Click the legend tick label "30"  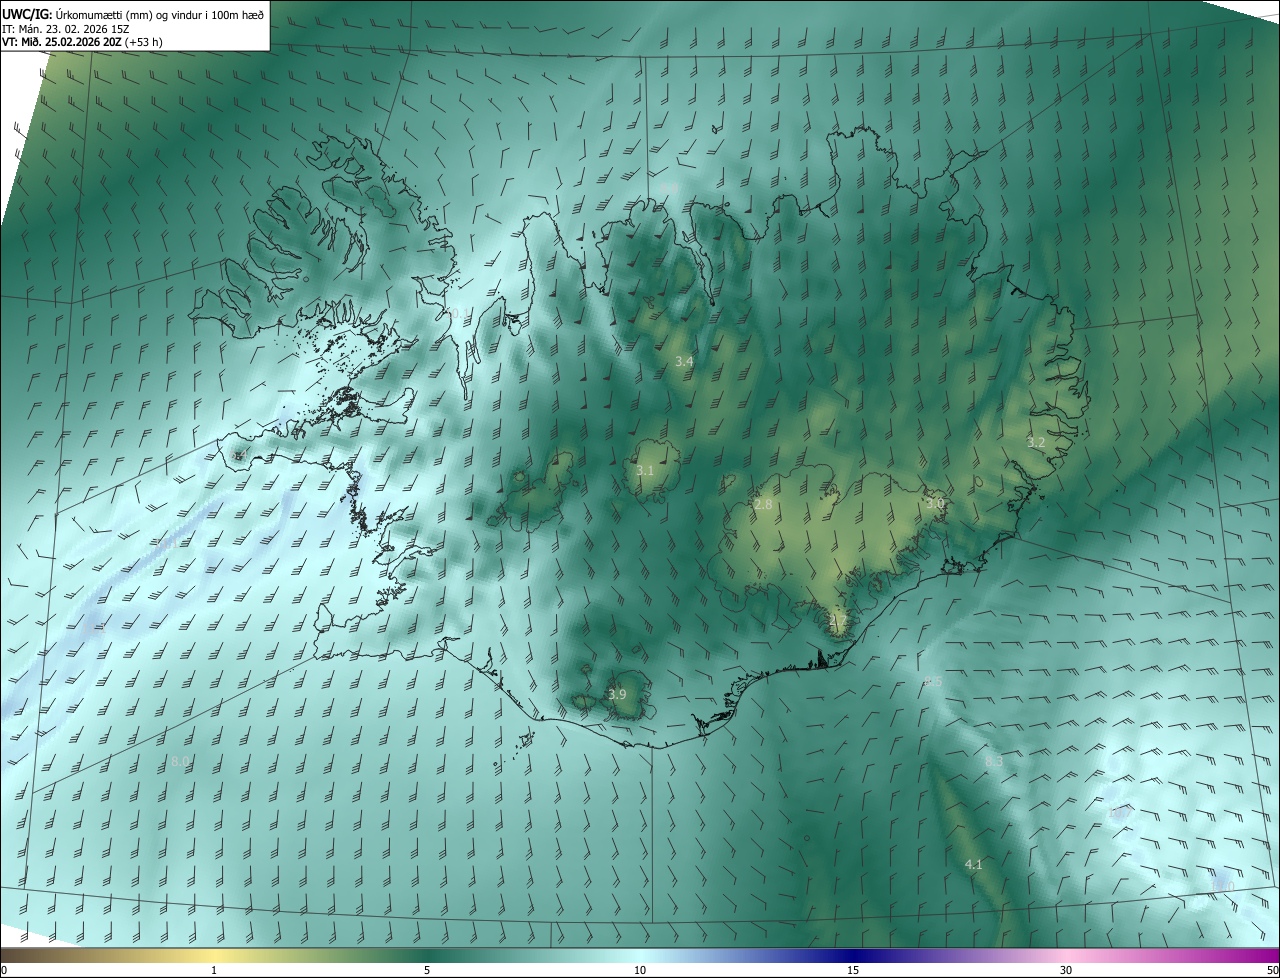point(1066,971)
